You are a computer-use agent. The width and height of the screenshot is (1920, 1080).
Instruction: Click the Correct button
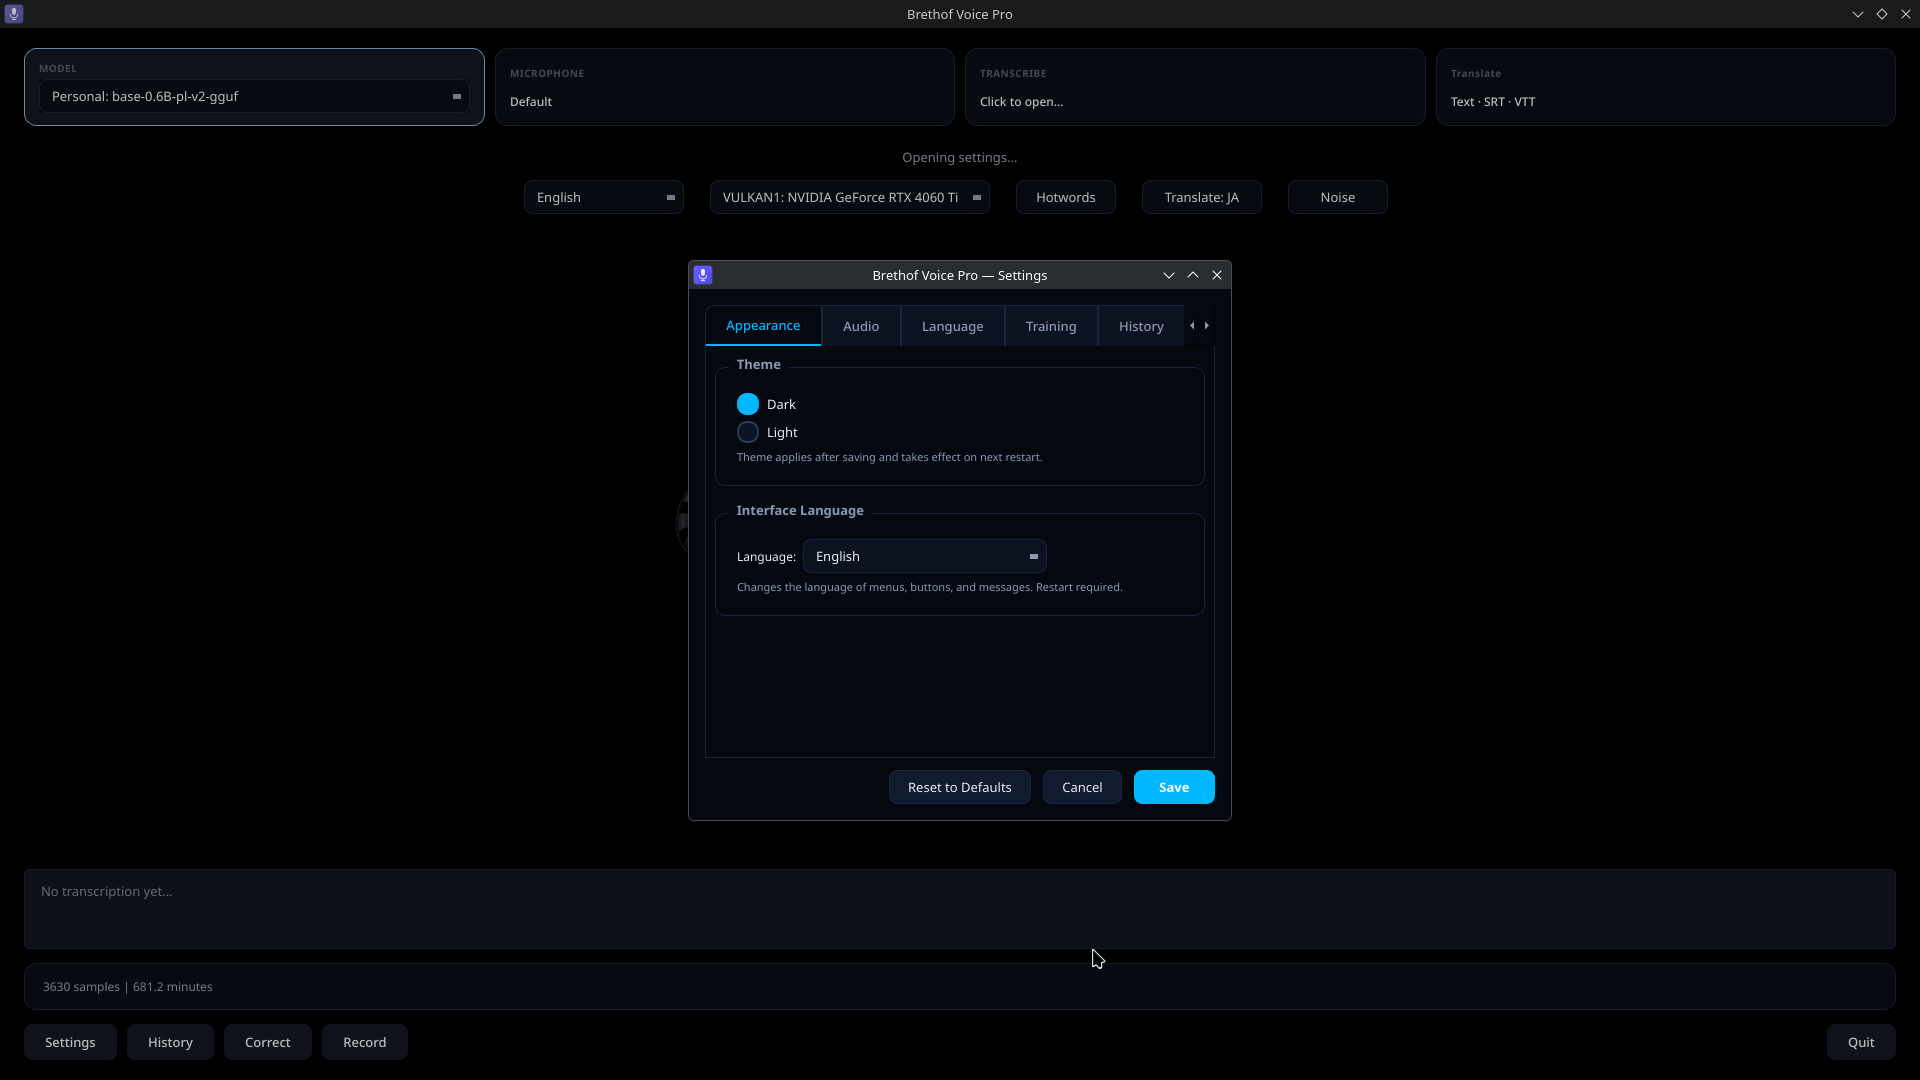268,1042
